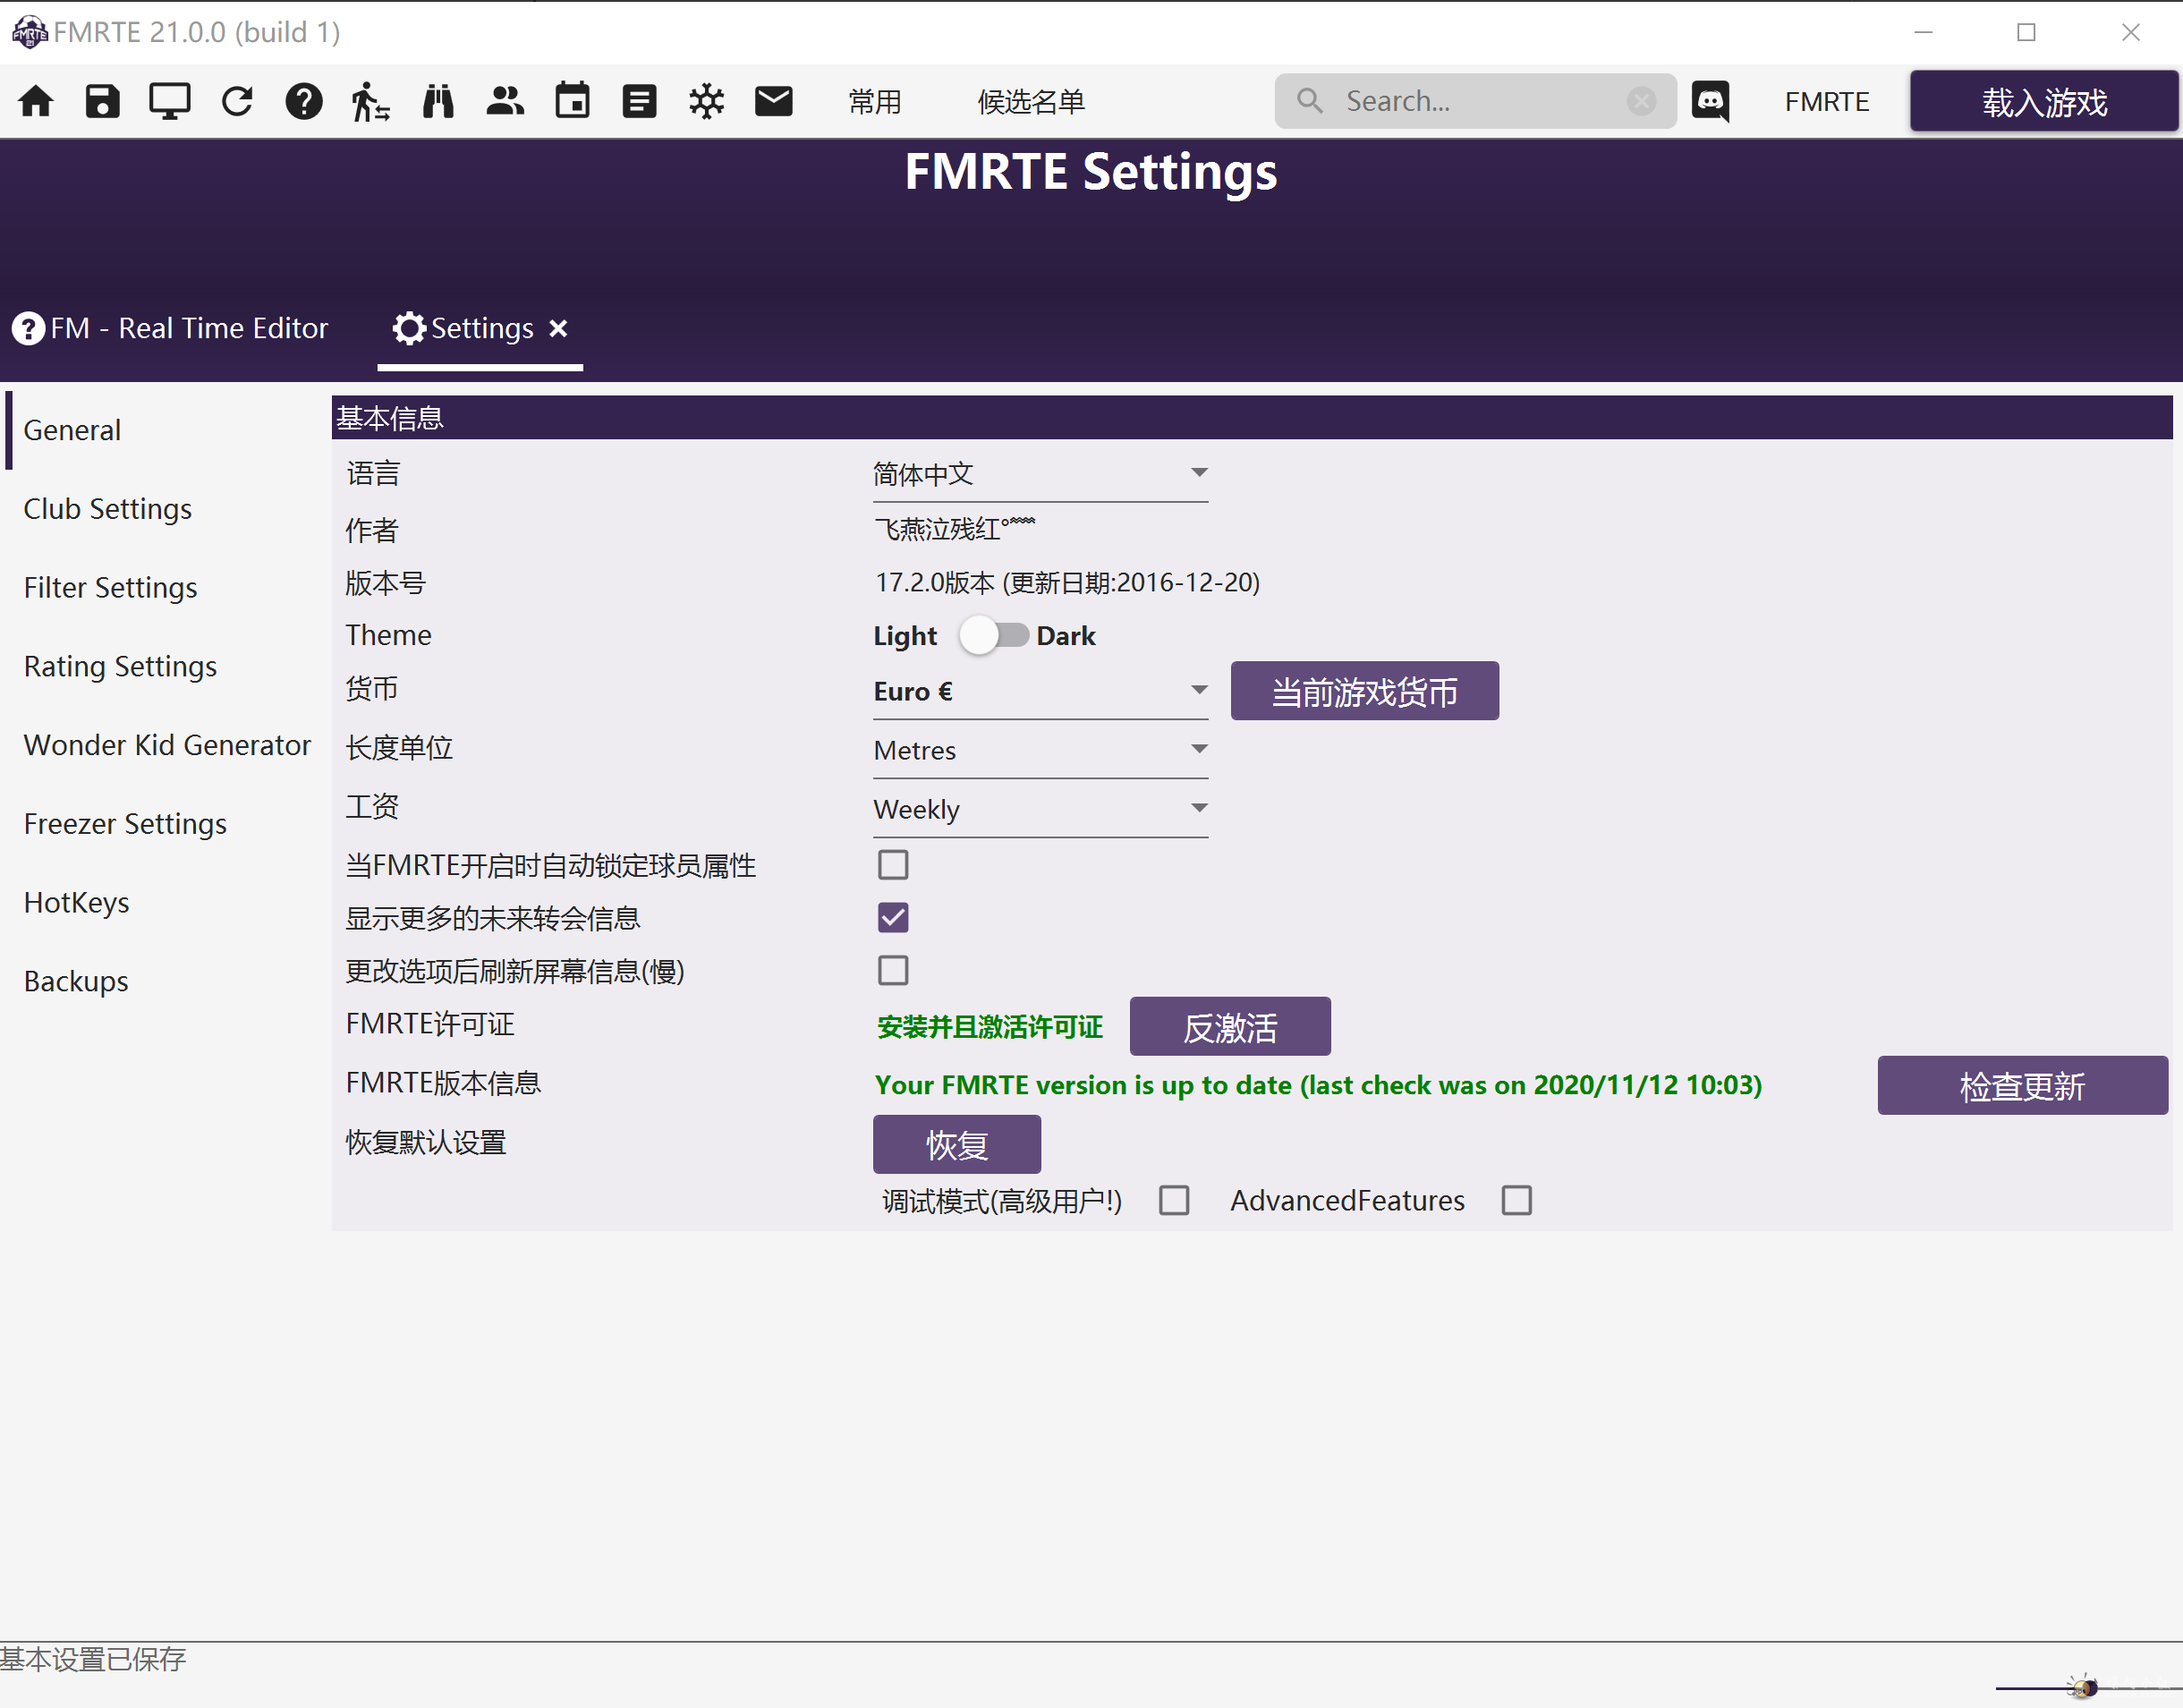The image size is (2183, 1708).
Task: Open the FMRTE menu
Action: 1827,102
